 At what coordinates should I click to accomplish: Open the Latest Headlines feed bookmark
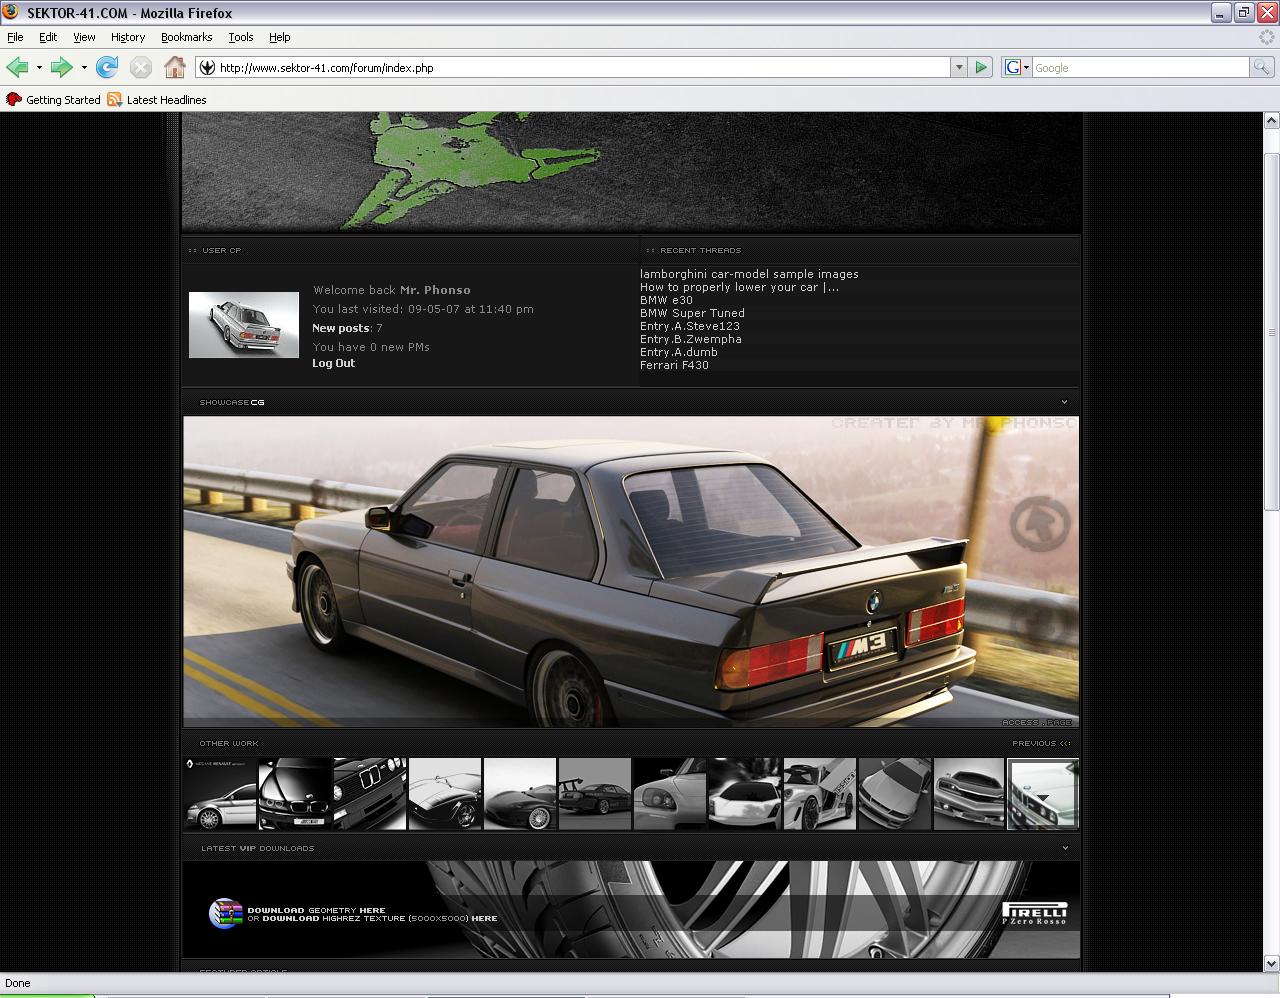(157, 100)
